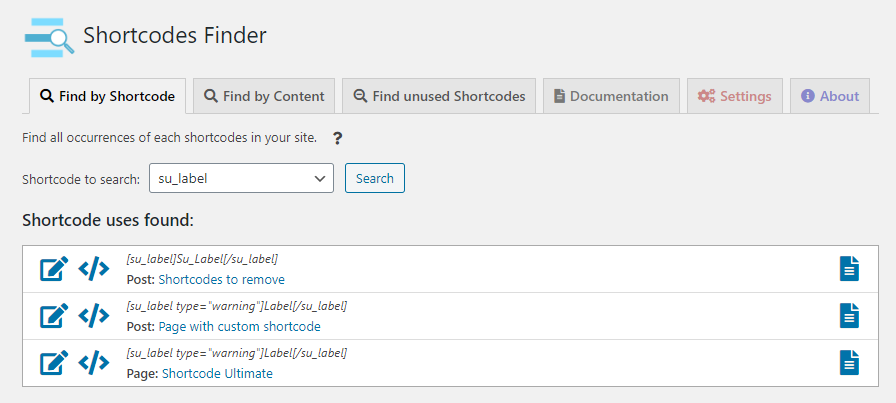Click the Shortcodes Finder logo icon
The image size is (896, 403).
tap(48, 37)
